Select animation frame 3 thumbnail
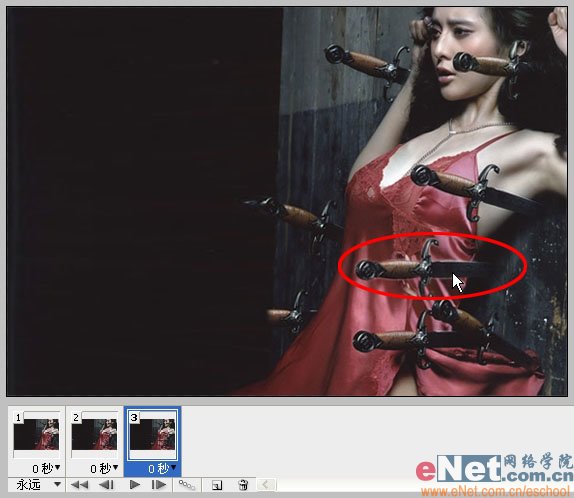The image size is (574, 498). (152, 434)
